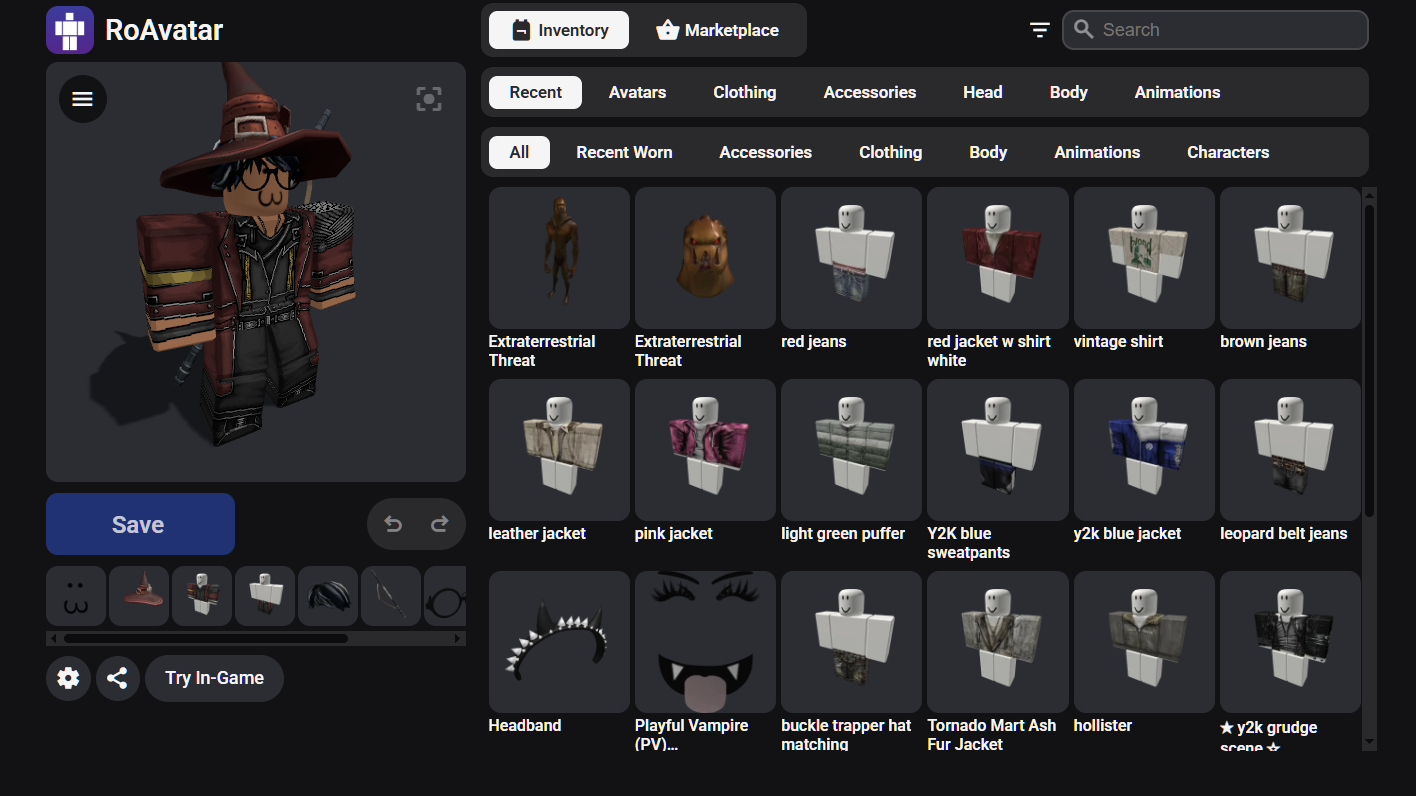Screen dimensions: 1416x796
Task: Open the filter/sort icon beside search
Action: pyautogui.click(x=1040, y=30)
